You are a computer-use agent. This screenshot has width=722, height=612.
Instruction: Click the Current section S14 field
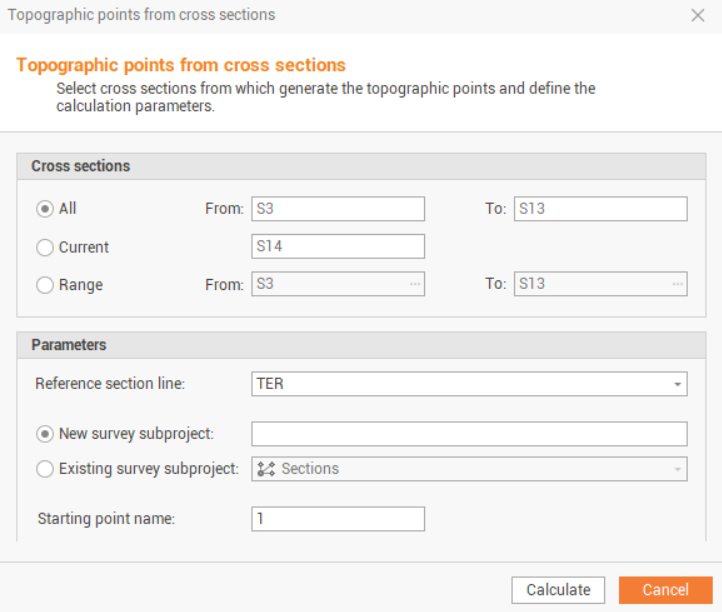click(337, 246)
